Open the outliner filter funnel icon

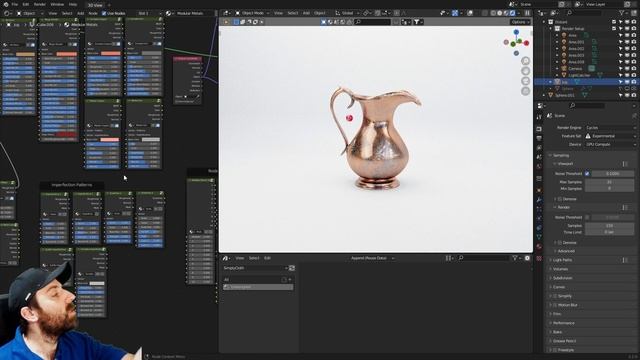point(622,13)
